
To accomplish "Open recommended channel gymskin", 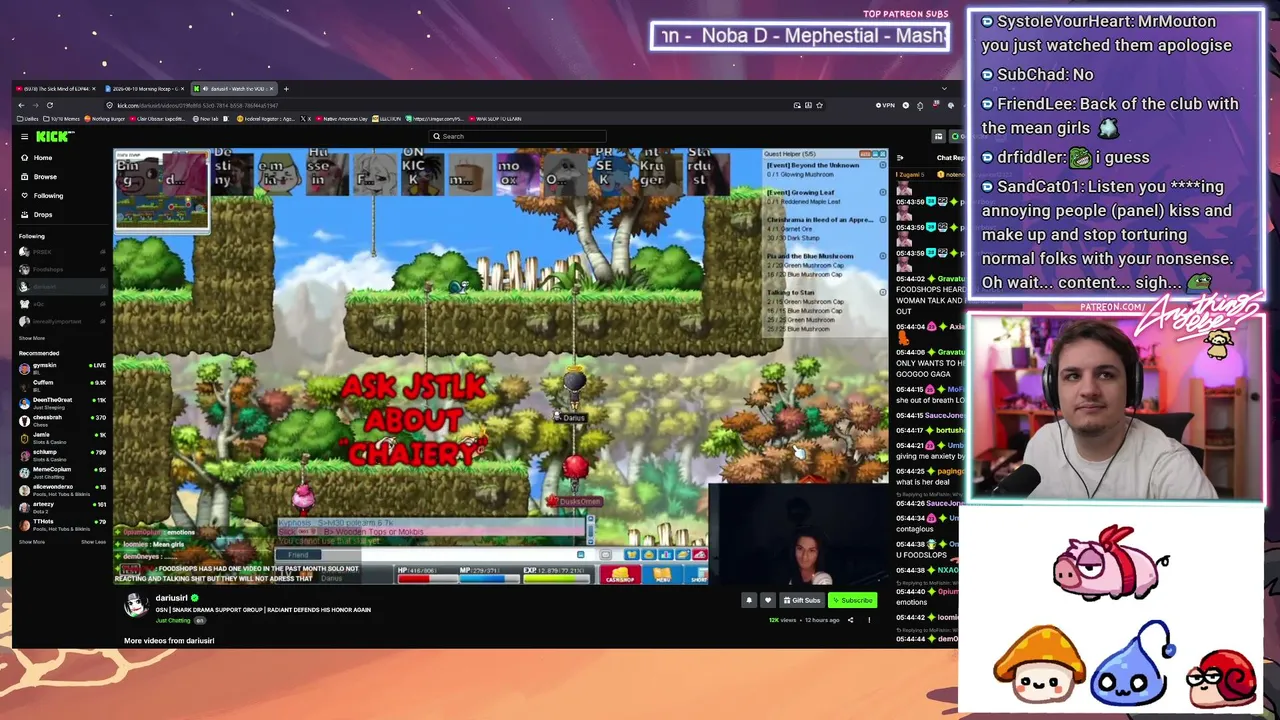I will click(62, 367).
